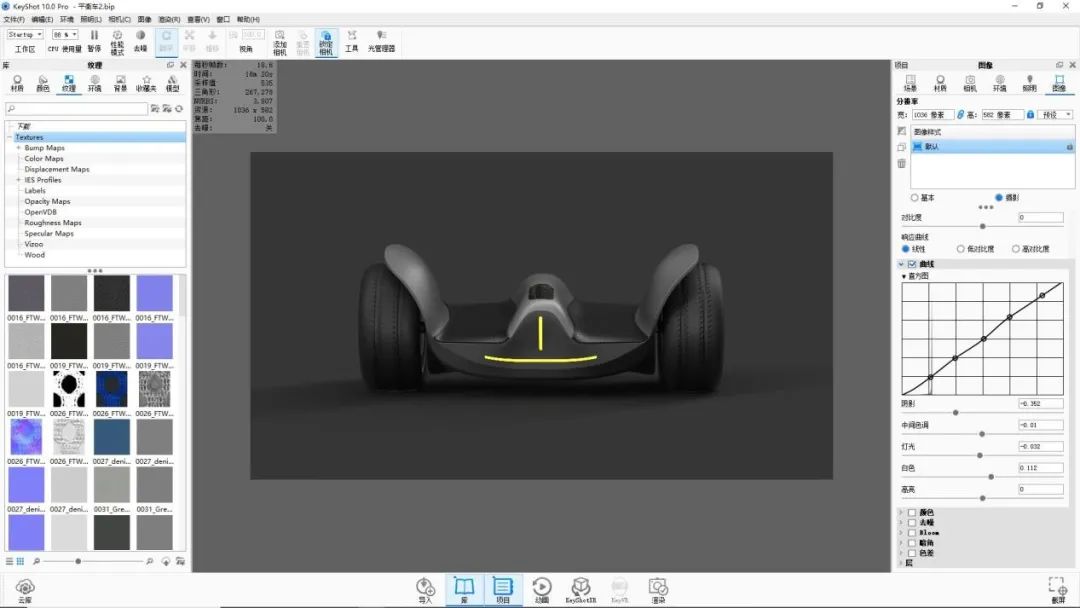The image size is (1080, 608).
Task: Open the Import (导入) icon in bottom bar
Action: (x=426, y=589)
